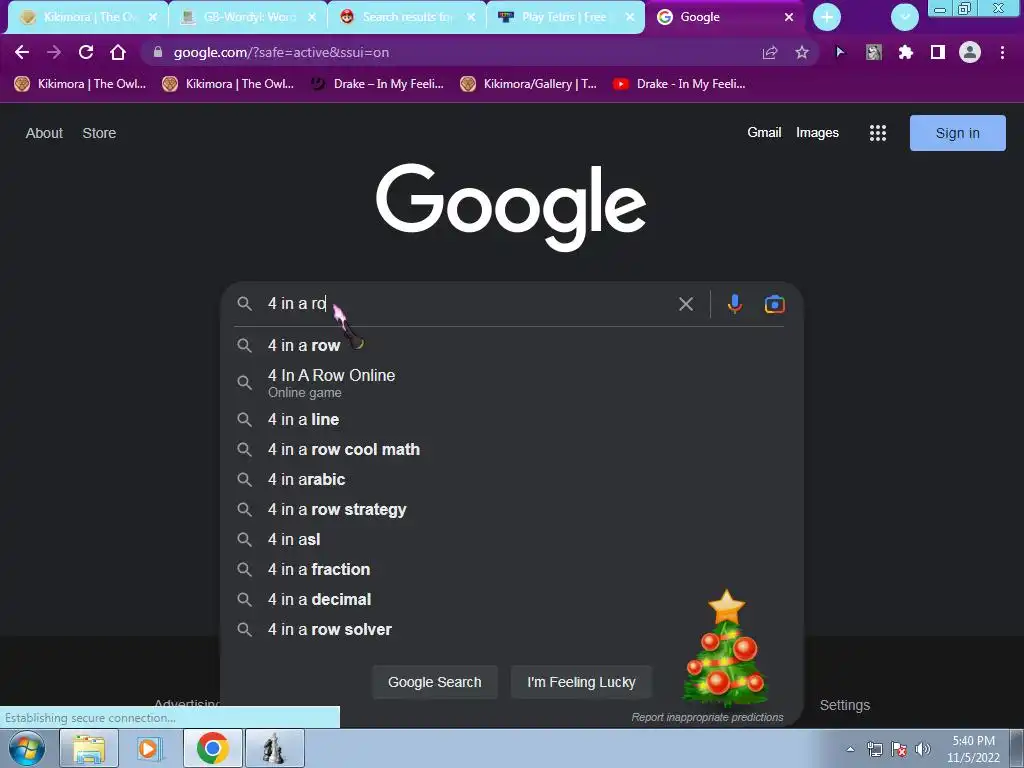This screenshot has height=768, width=1024.
Task: Show hidden system tray icons
Action: point(850,749)
